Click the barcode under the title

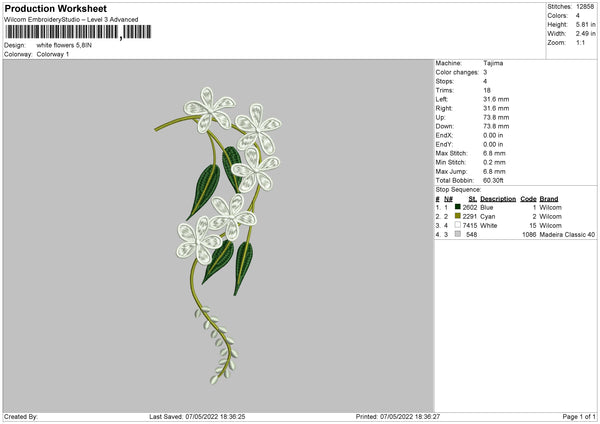pos(78,32)
